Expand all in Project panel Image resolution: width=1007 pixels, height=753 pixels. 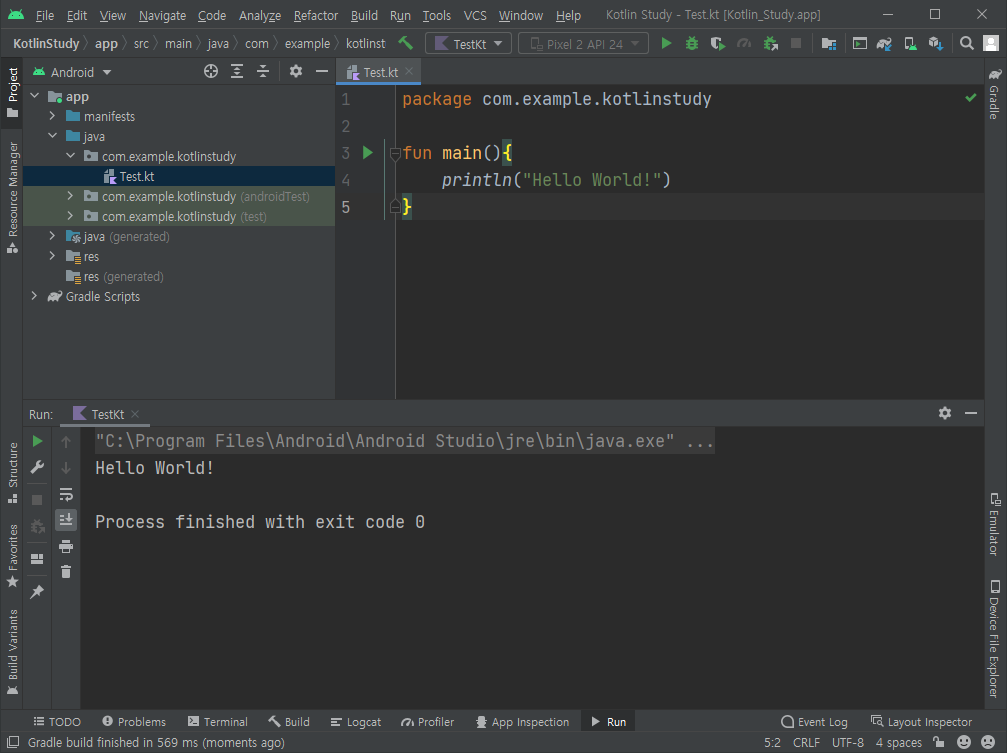click(237, 71)
